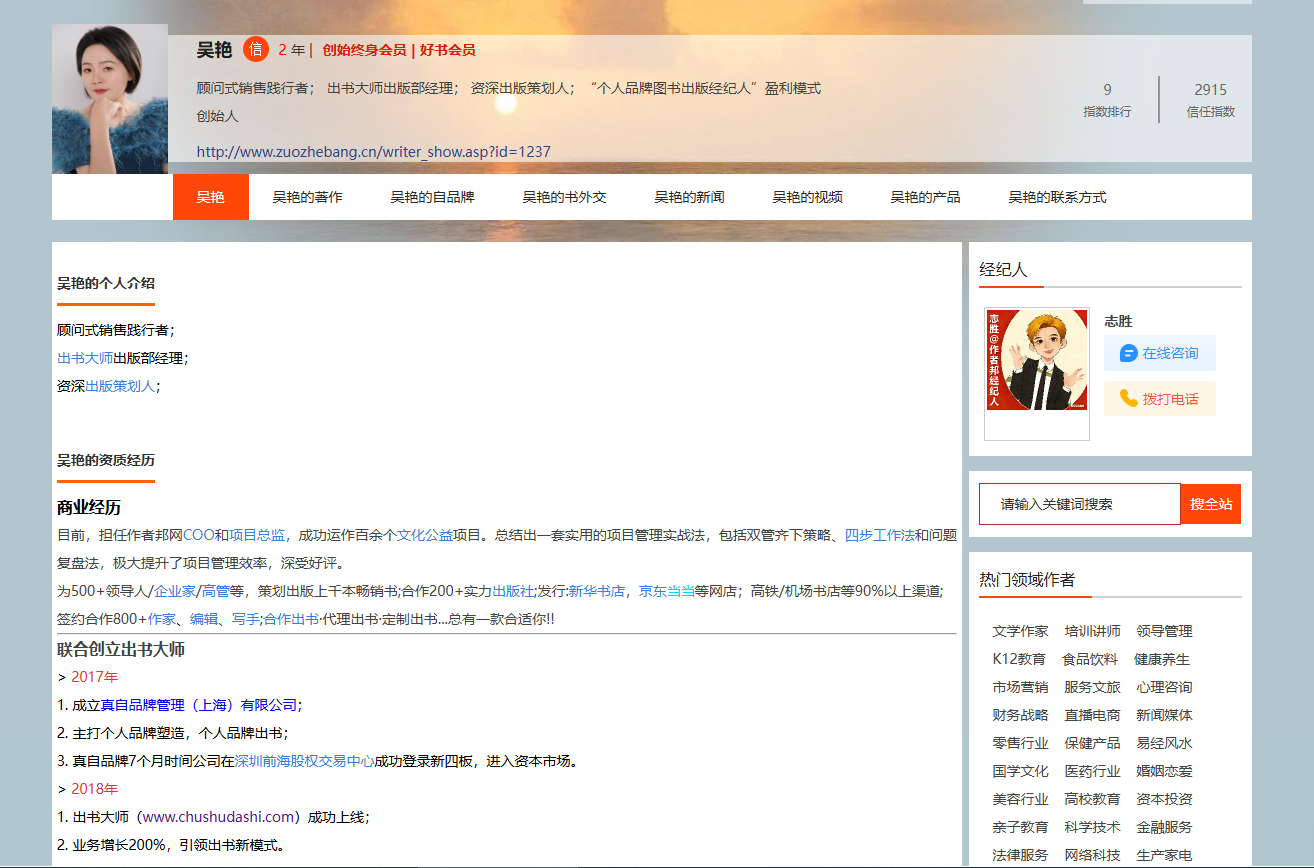This screenshot has height=868, width=1314.
Task: Select the 吴艳的新闻 tab
Action: tap(689, 197)
